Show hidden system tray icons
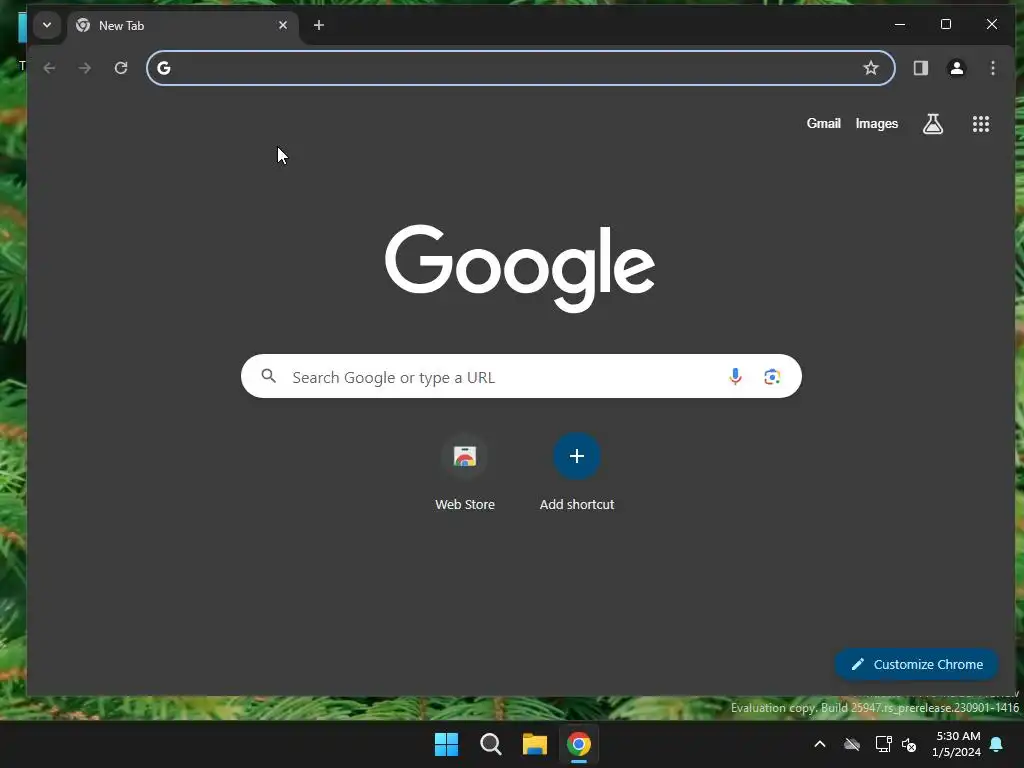This screenshot has height=768, width=1024. pyautogui.click(x=820, y=744)
